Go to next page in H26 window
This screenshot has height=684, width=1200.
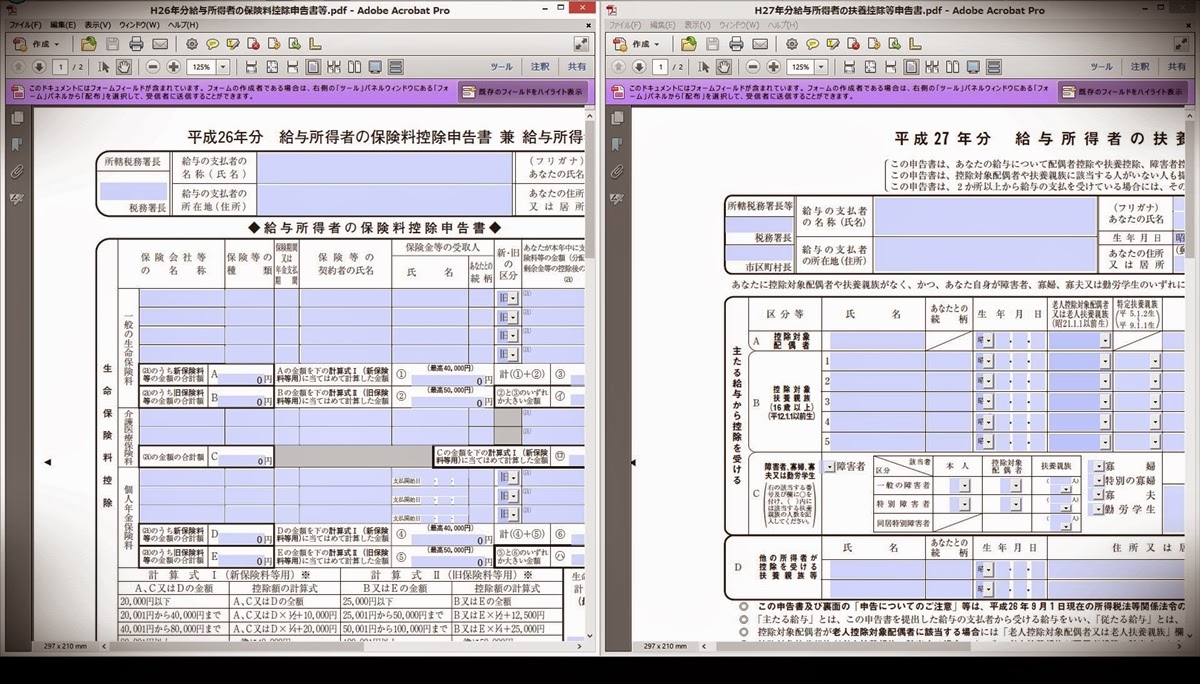coord(38,67)
